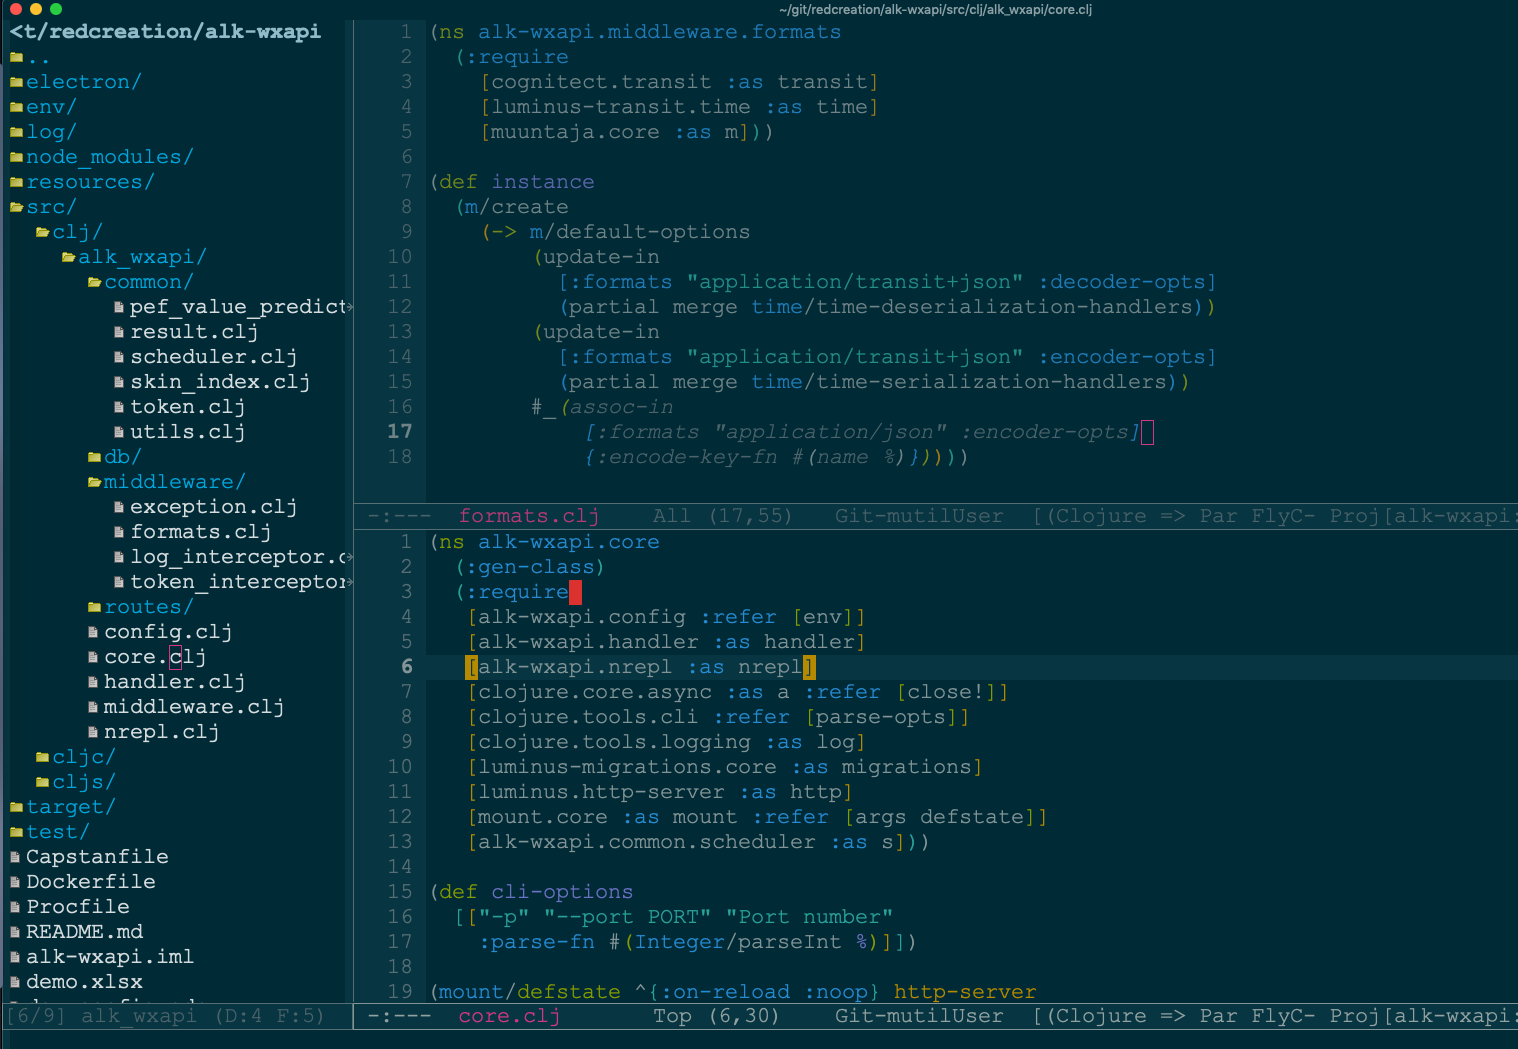Click the routes folder icon
Screen dimensions: 1518x1049
click(x=94, y=607)
